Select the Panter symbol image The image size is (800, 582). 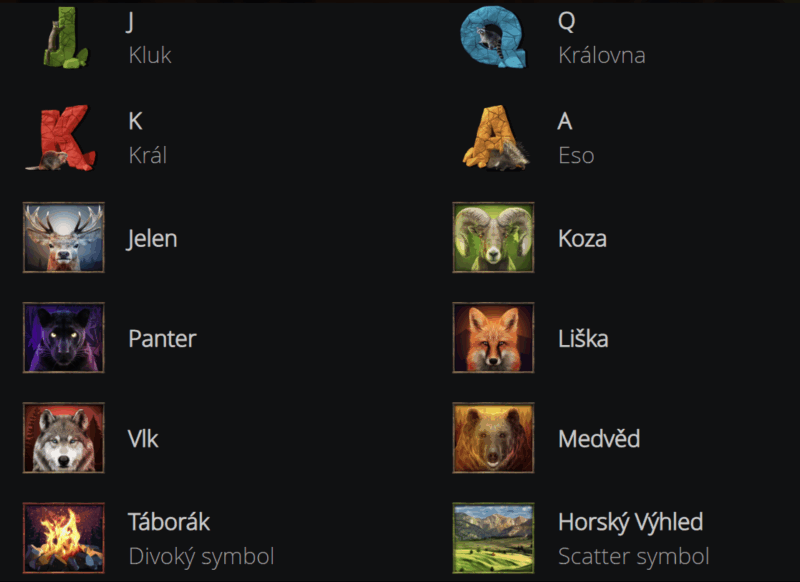(64, 338)
